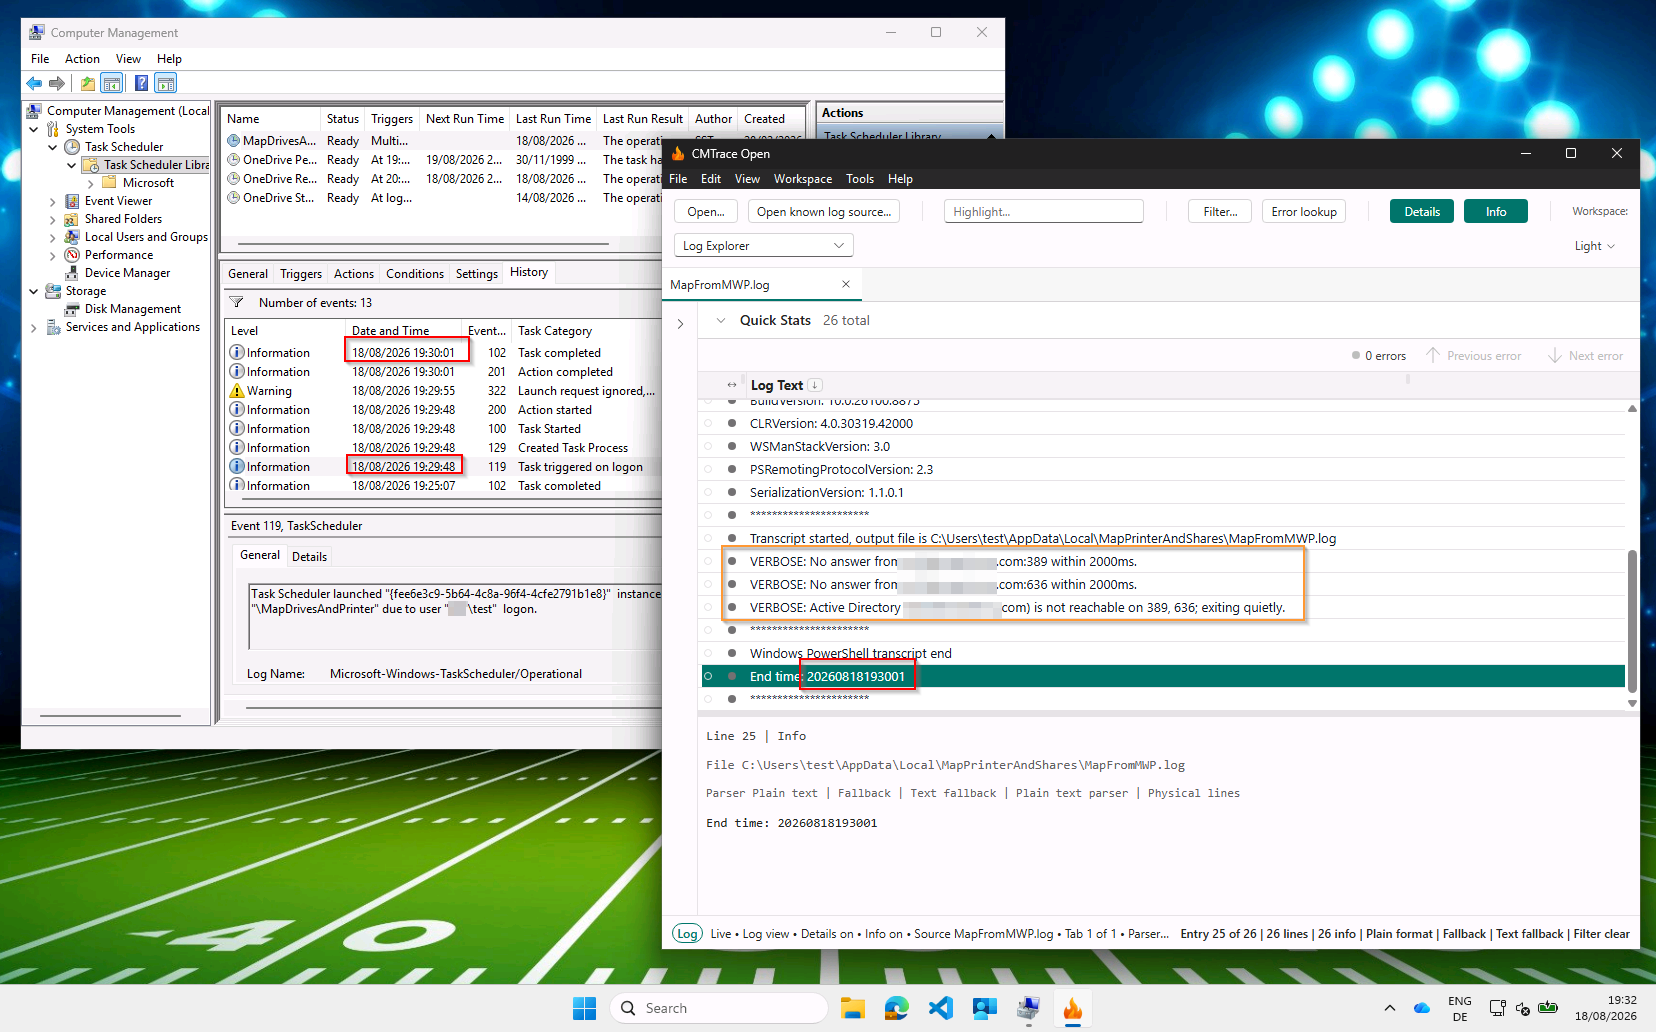Click the column width toggle arrows beside Log Text
Image resolution: width=1656 pixels, height=1032 pixels.
[732, 385]
